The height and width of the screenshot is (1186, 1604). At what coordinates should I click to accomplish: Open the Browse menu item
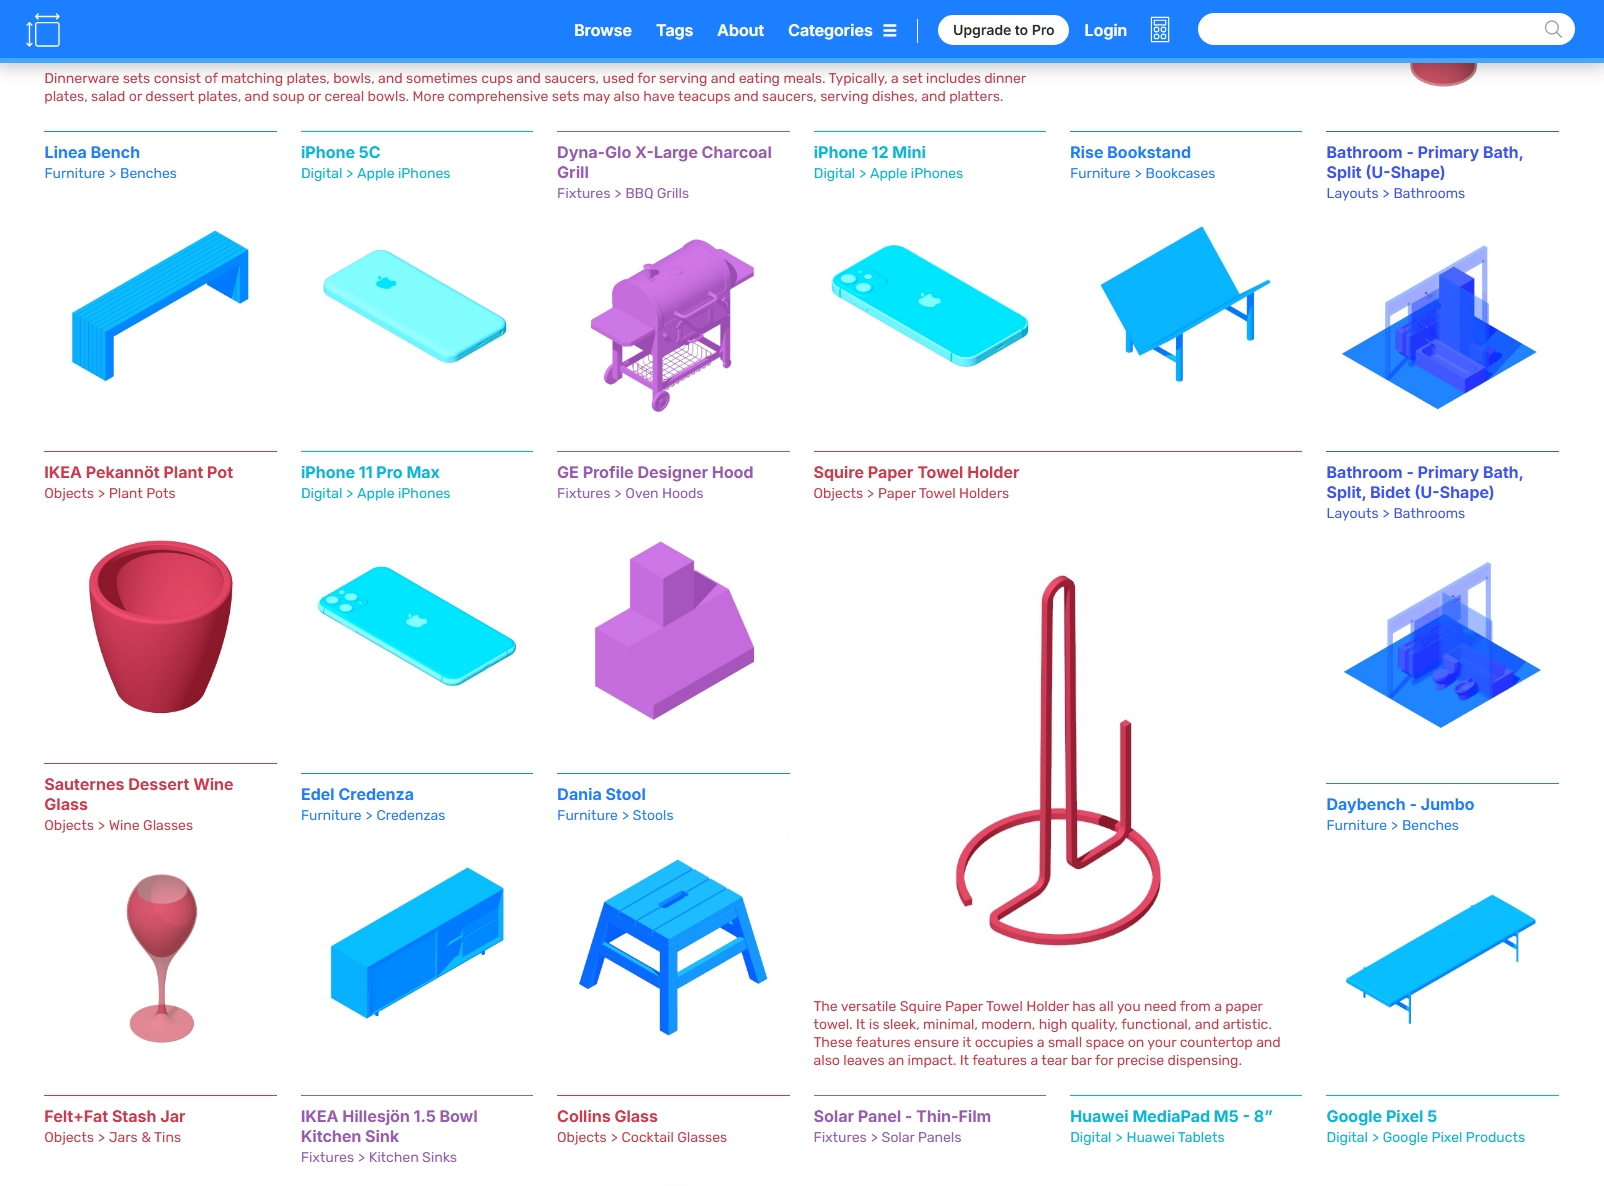click(602, 30)
